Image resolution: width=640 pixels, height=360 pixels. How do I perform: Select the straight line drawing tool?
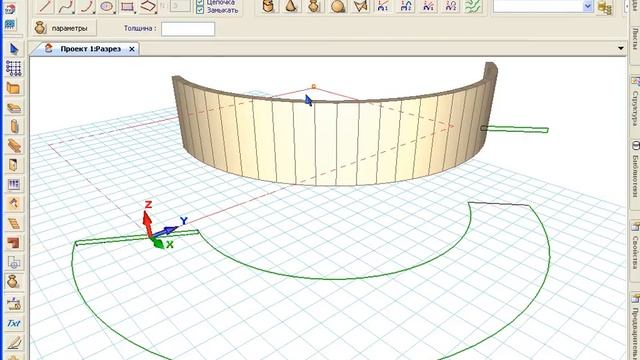(x=45, y=7)
